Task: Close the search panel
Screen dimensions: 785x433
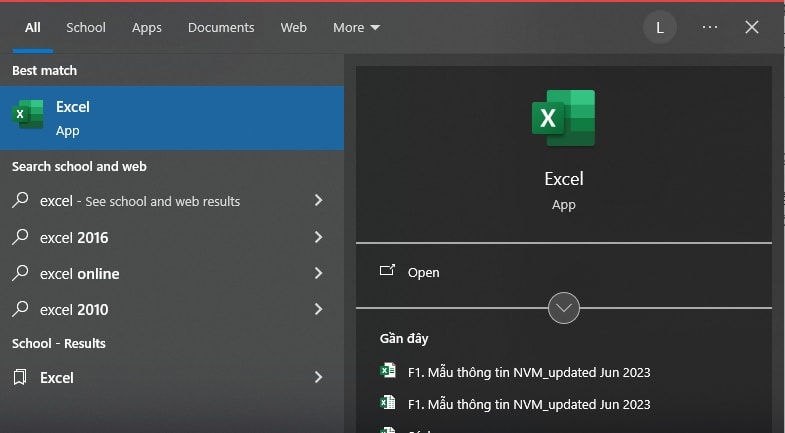Action: tap(751, 28)
